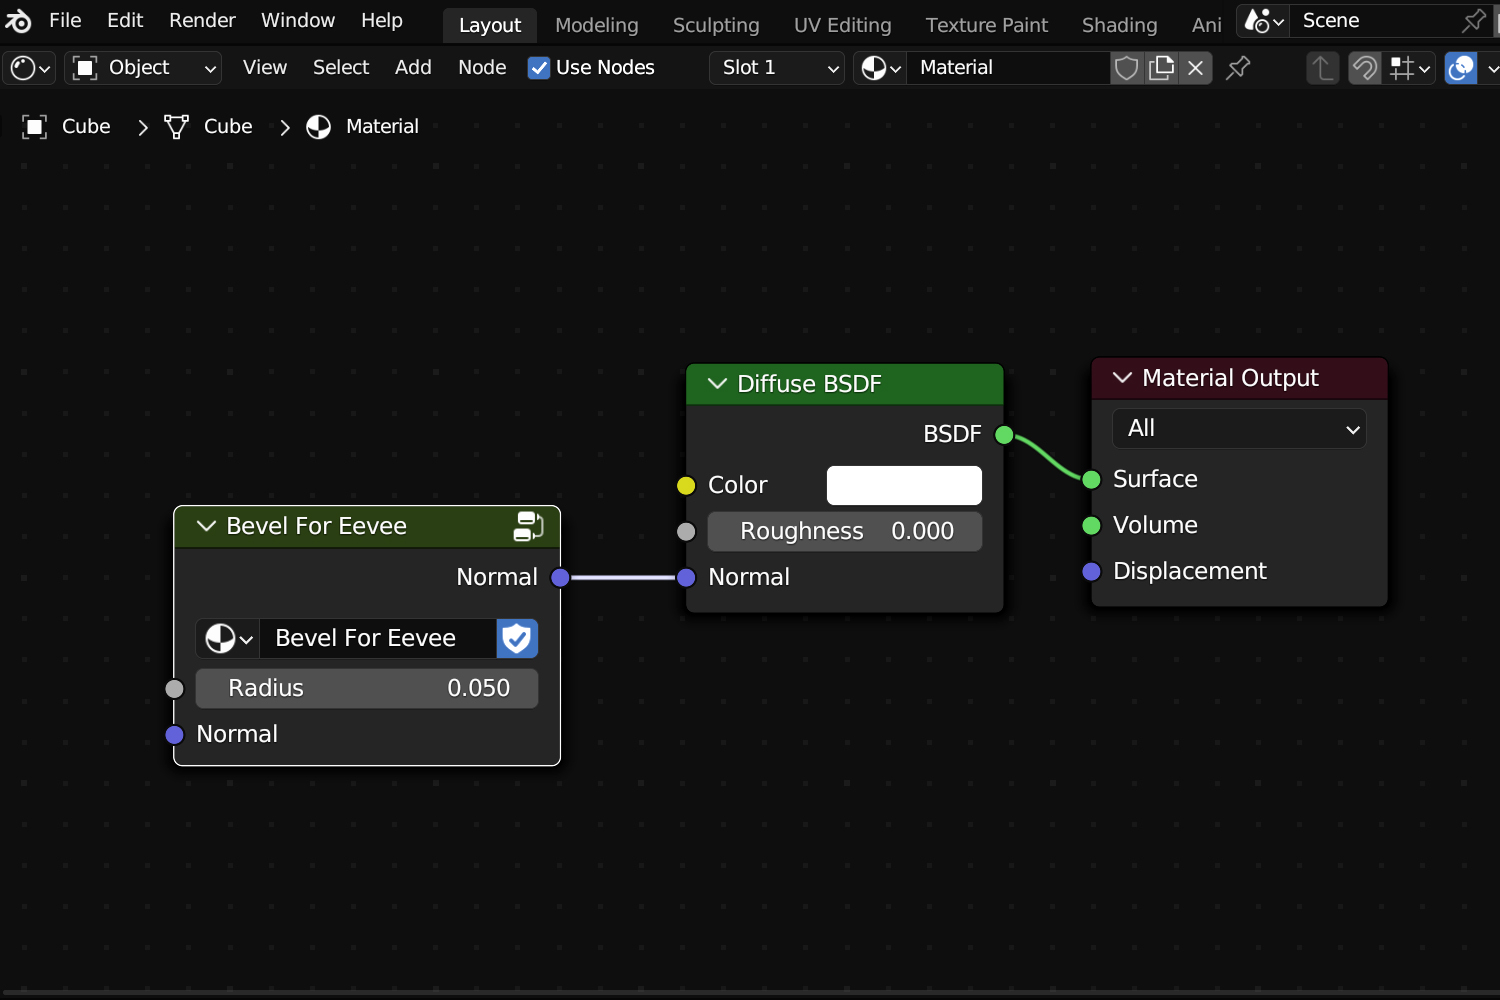Click the BSDF output socket
Image resolution: width=1500 pixels, height=1000 pixels.
[x=1004, y=435]
